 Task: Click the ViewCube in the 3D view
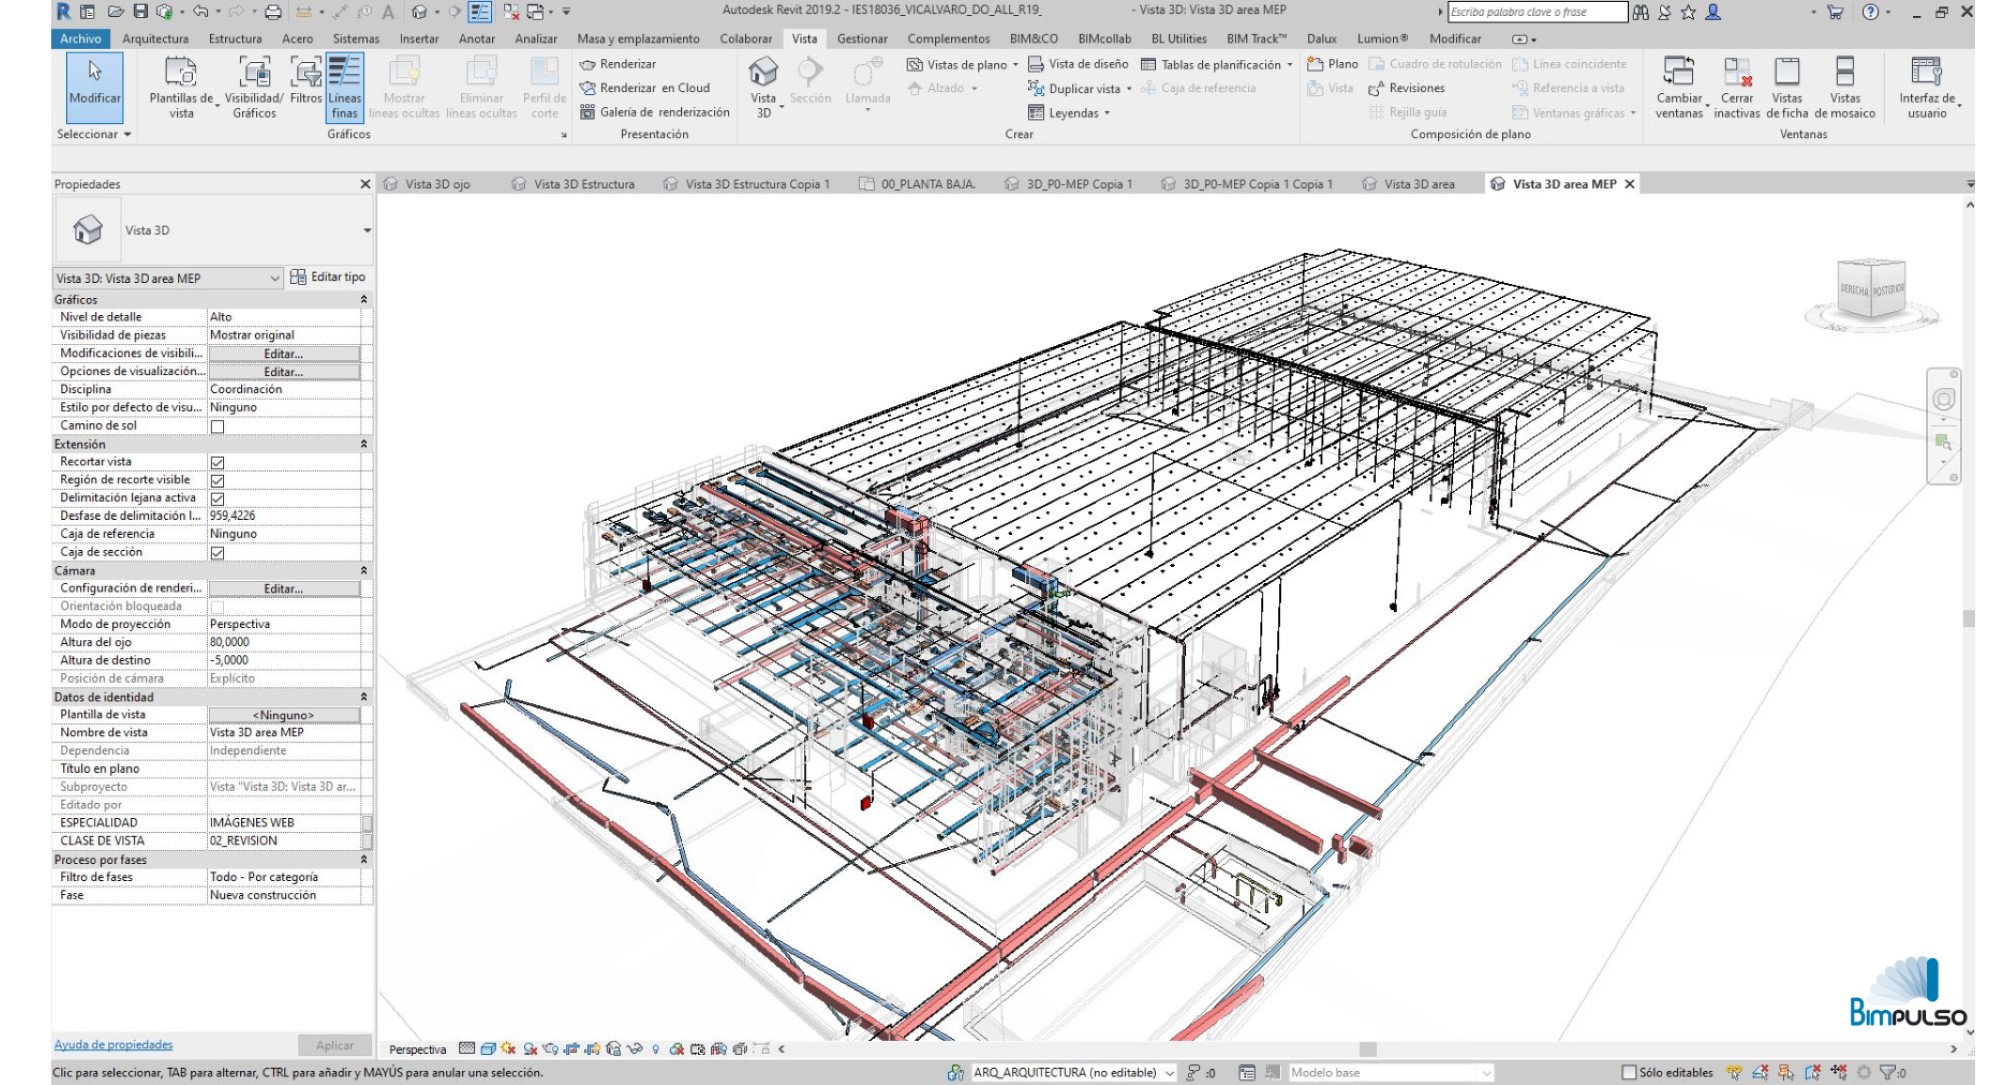pyautogui.click(x=1872, y=290)
